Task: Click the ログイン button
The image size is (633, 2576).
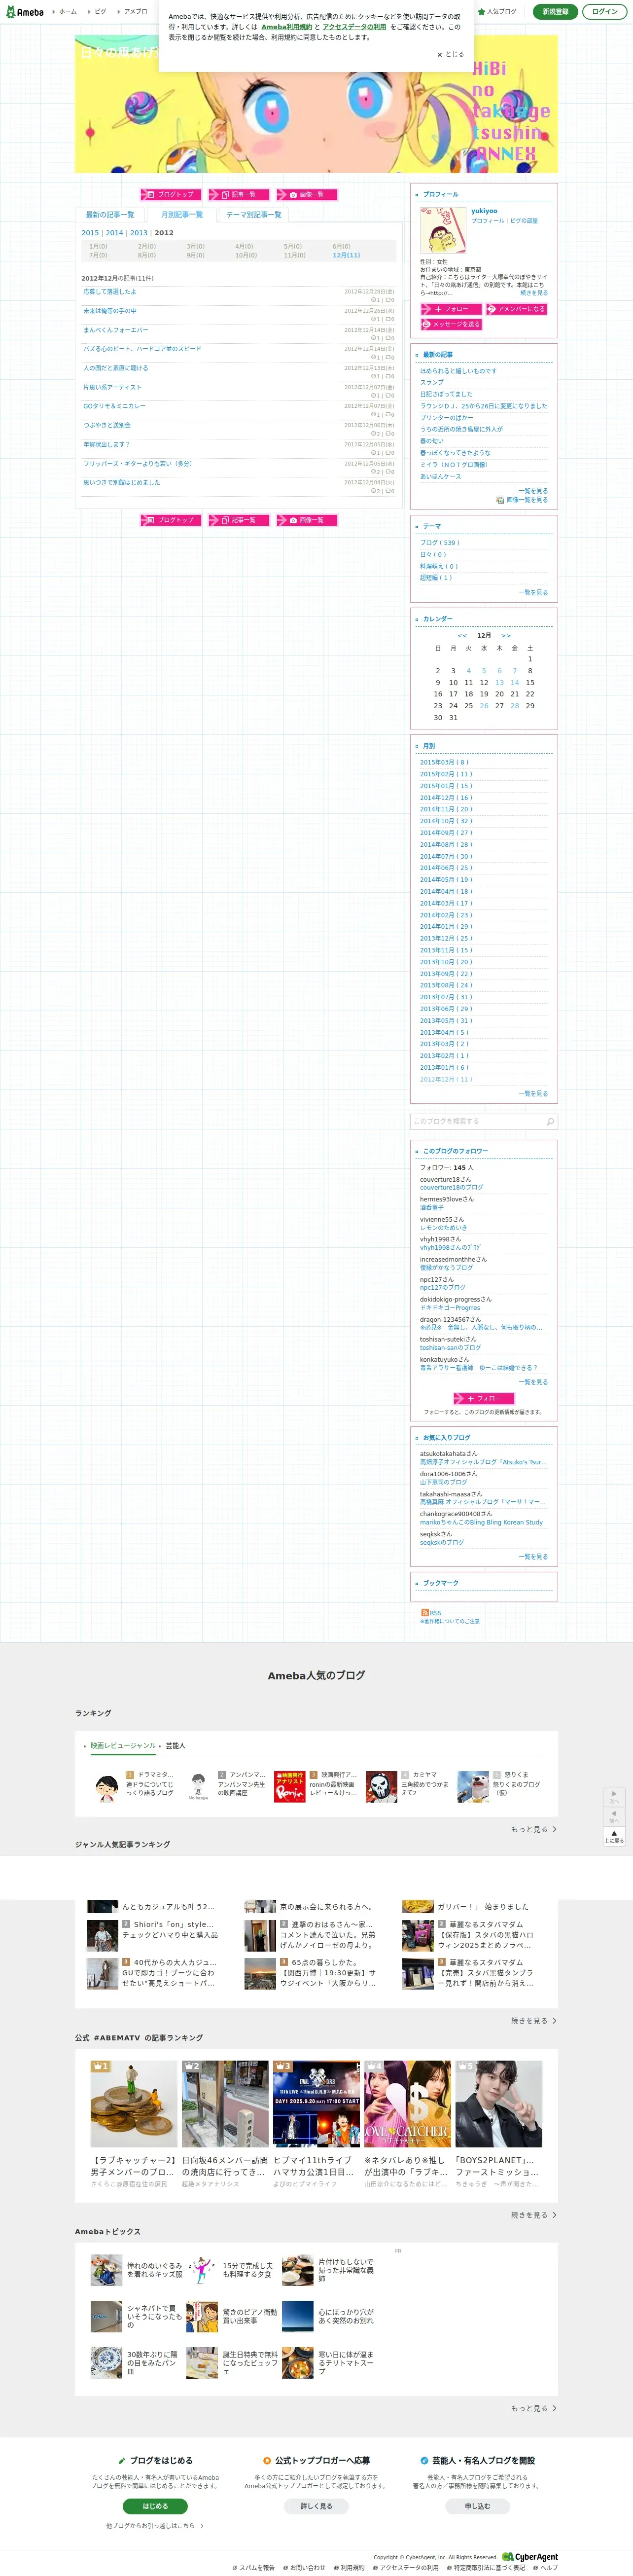Action: coord(604,12)
